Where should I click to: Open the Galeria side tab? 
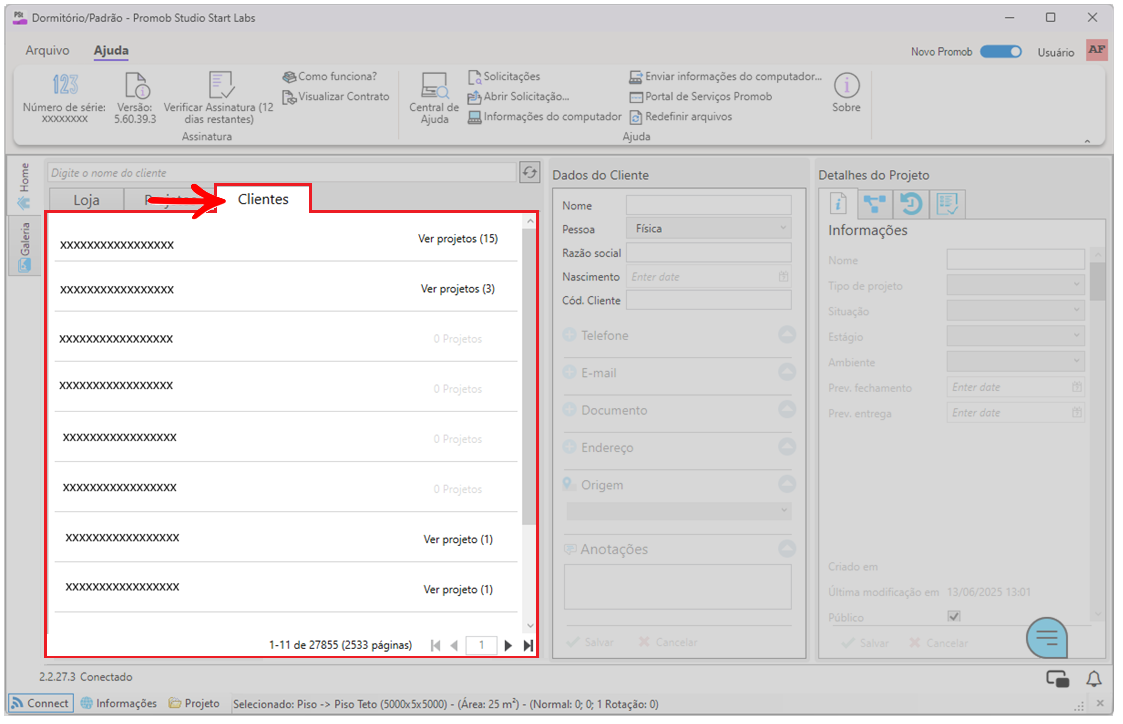point(24,246)
